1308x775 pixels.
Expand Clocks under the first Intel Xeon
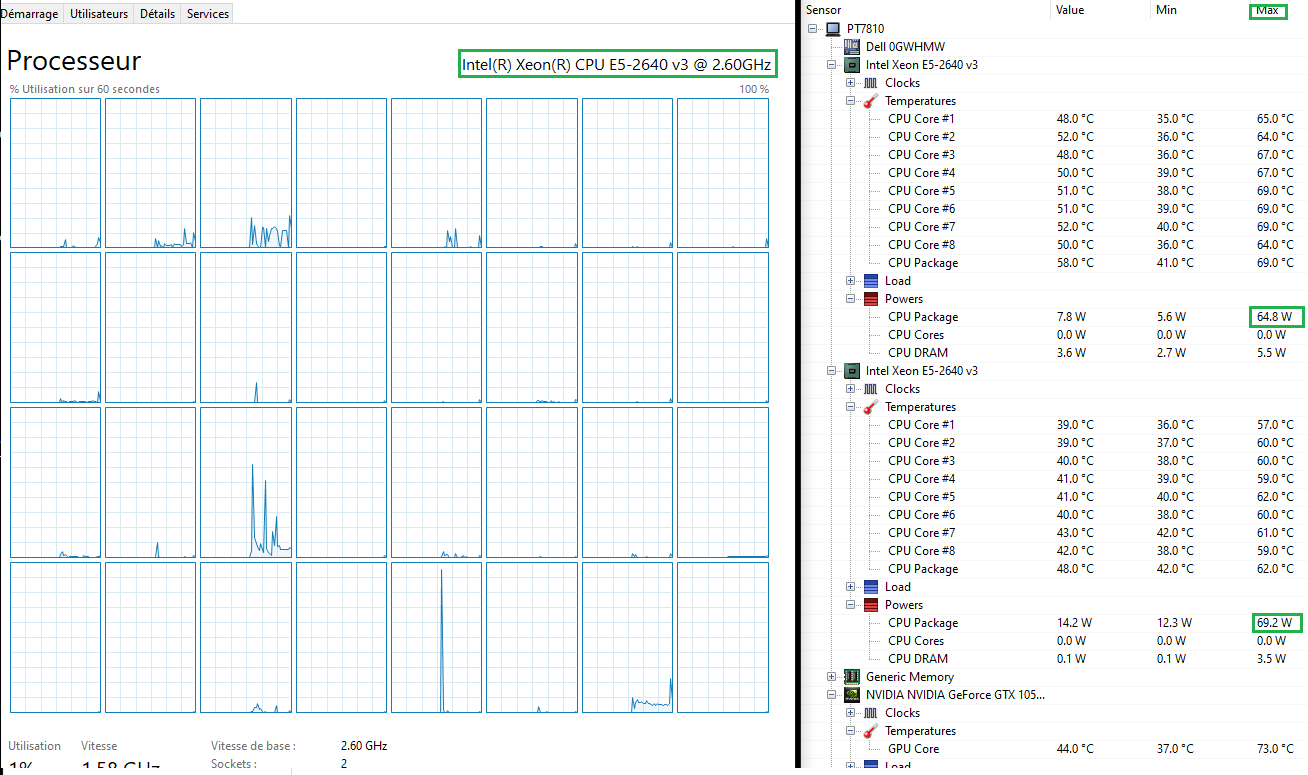pos(850,83)
